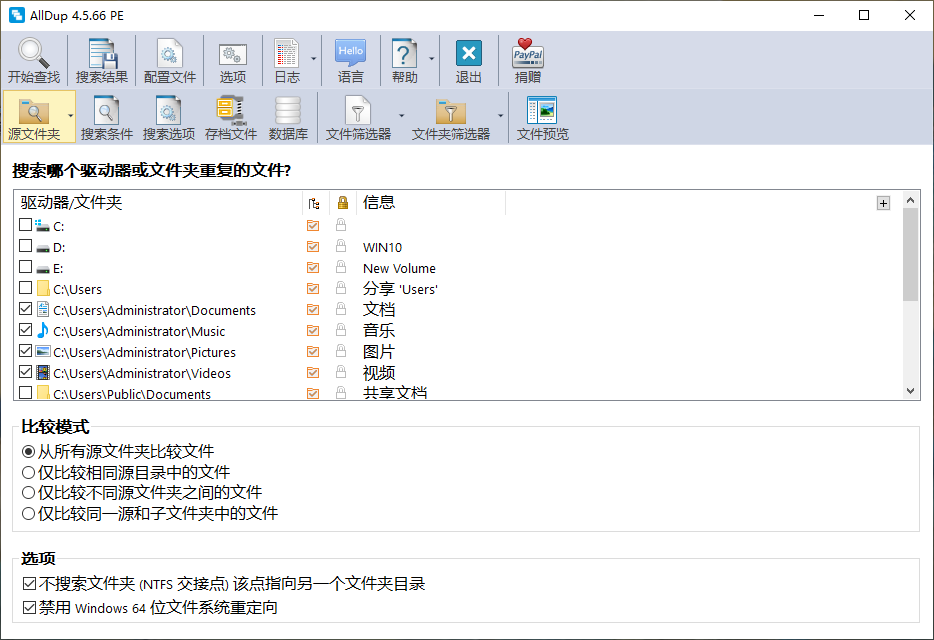Click the 退出 exit button

[x=467, y=60]
